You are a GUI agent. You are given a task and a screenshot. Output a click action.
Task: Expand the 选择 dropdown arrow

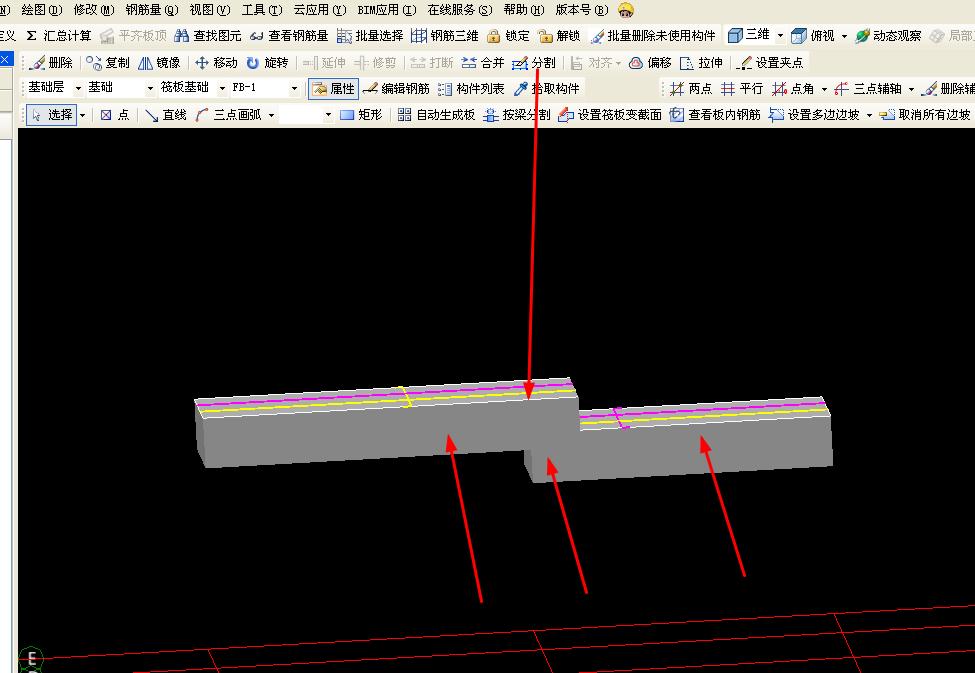point(82,115)
